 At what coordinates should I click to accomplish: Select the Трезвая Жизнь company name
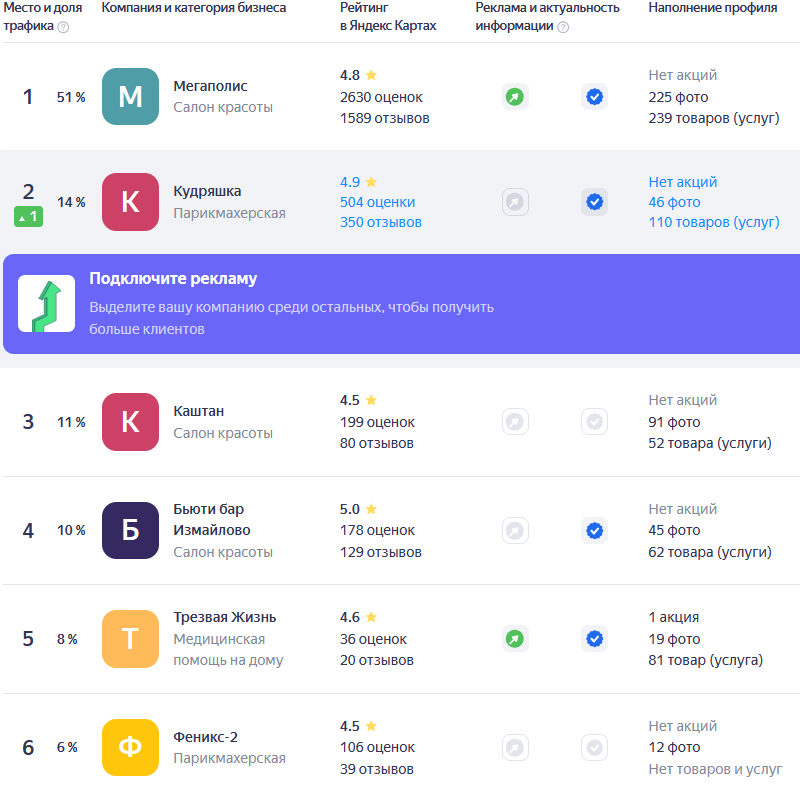click(224, 617)
